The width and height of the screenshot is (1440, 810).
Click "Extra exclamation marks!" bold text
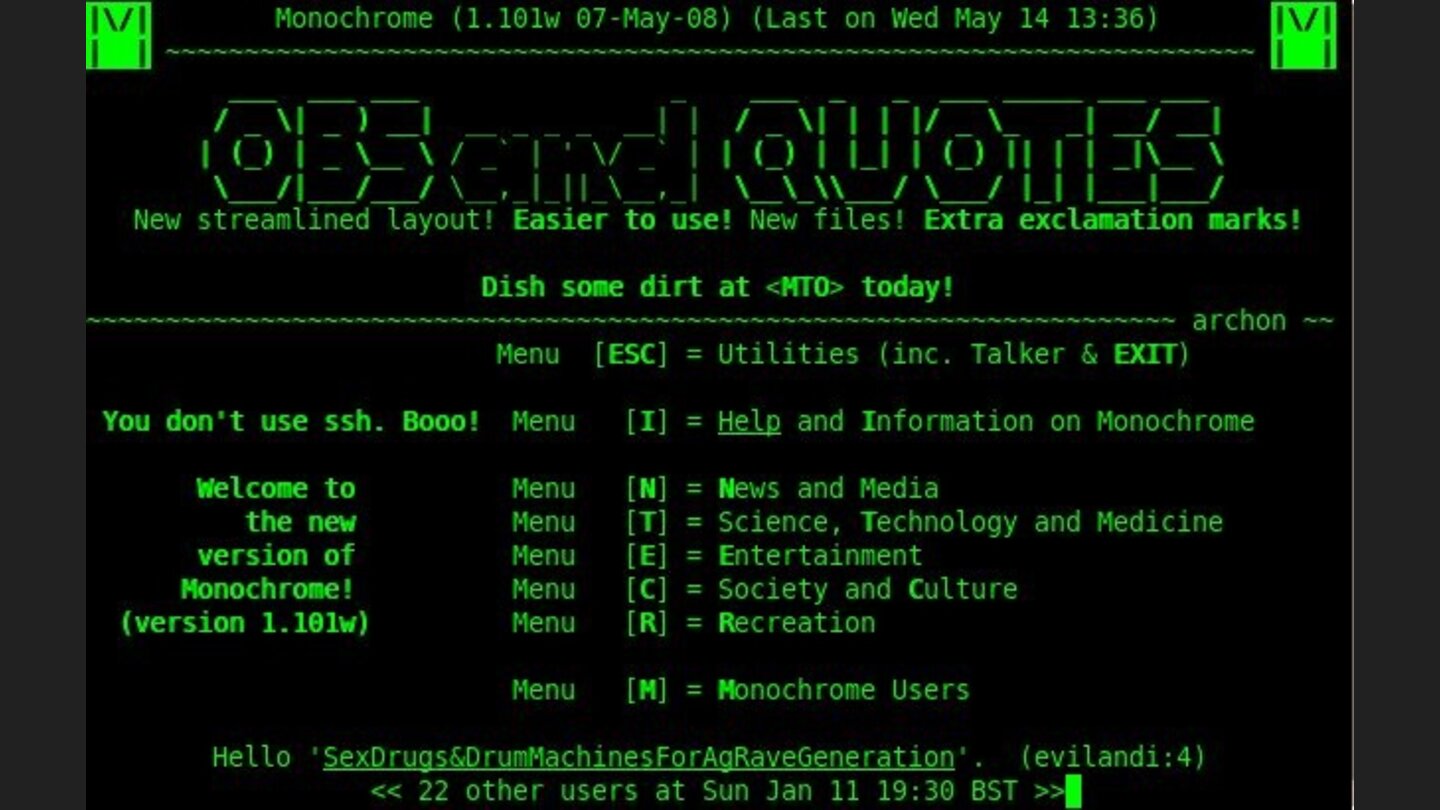coord(1113,220)
